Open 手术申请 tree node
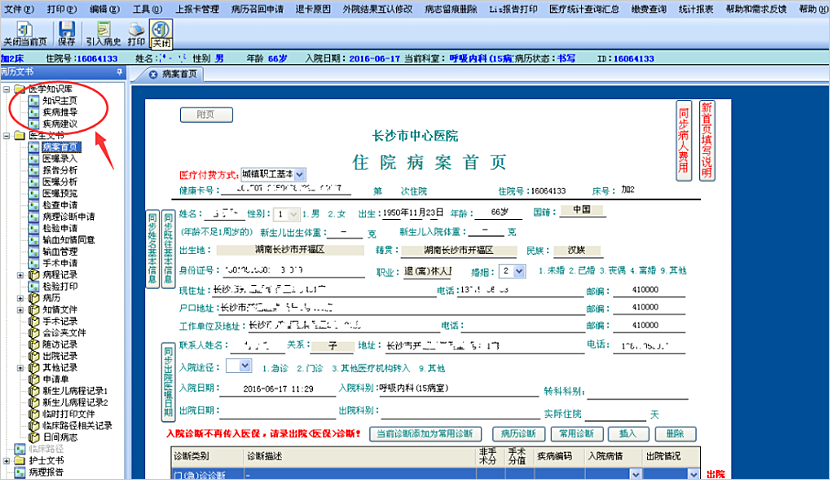The width and height of the screenshot is (830, 480). click(60, 263)
